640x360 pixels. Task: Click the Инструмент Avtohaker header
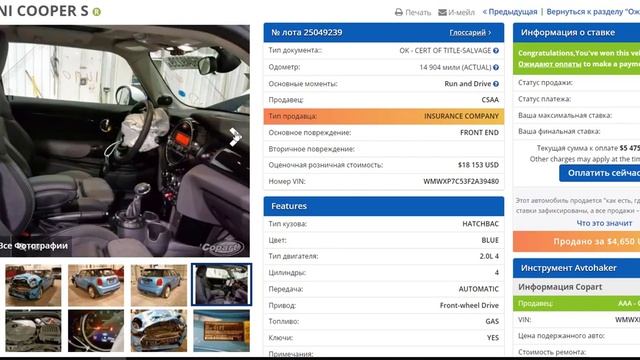(x=576, y=268)
